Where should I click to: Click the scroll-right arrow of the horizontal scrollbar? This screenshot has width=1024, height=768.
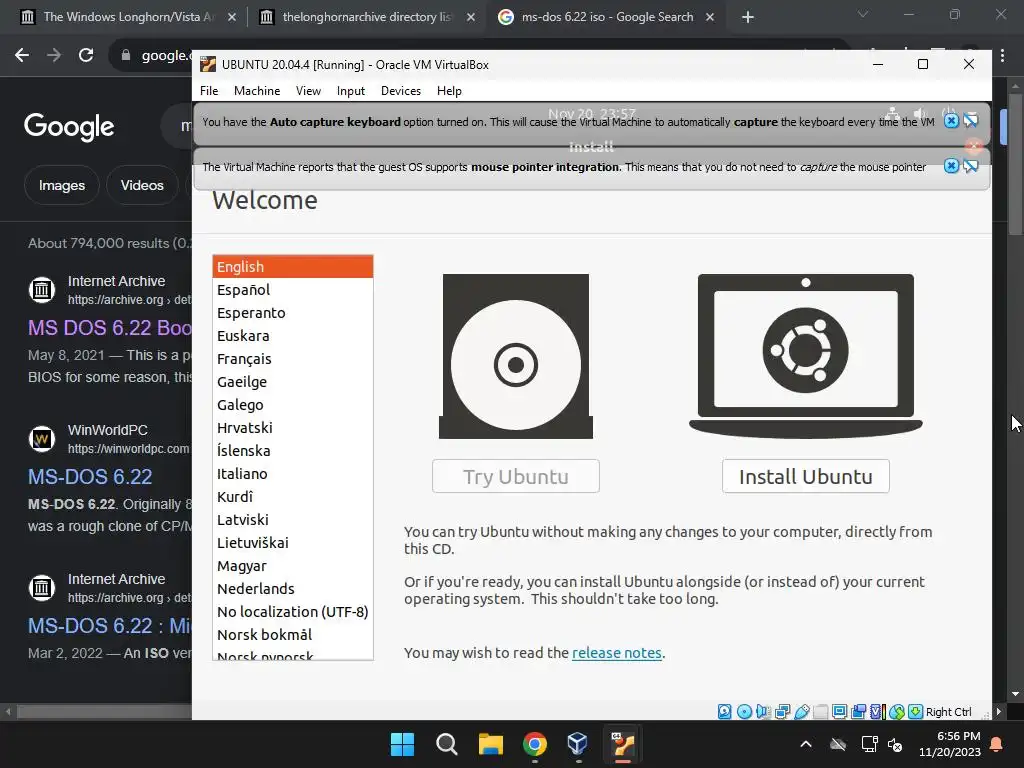[x=999, y=711]
